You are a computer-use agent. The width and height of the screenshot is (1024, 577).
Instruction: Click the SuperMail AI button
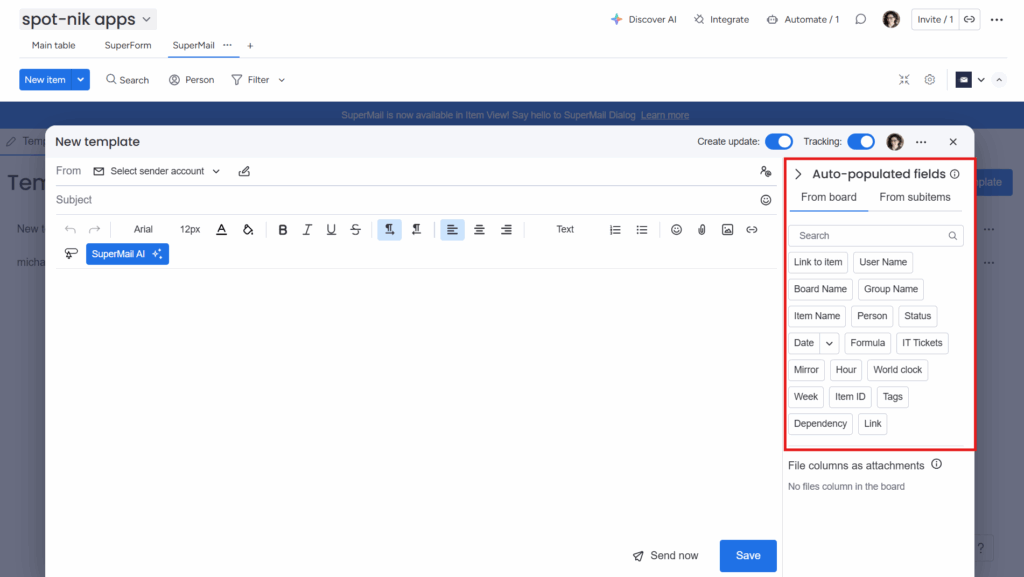127,254
